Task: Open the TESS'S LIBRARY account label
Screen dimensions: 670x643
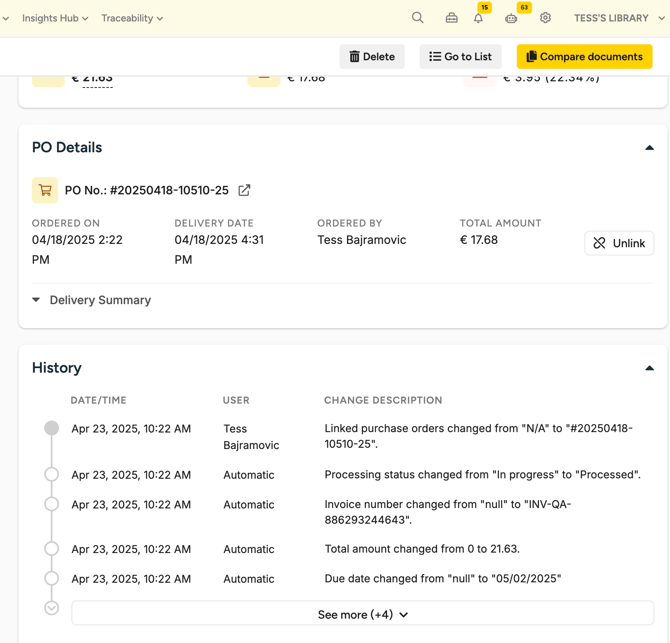Action: pos(611,18)
